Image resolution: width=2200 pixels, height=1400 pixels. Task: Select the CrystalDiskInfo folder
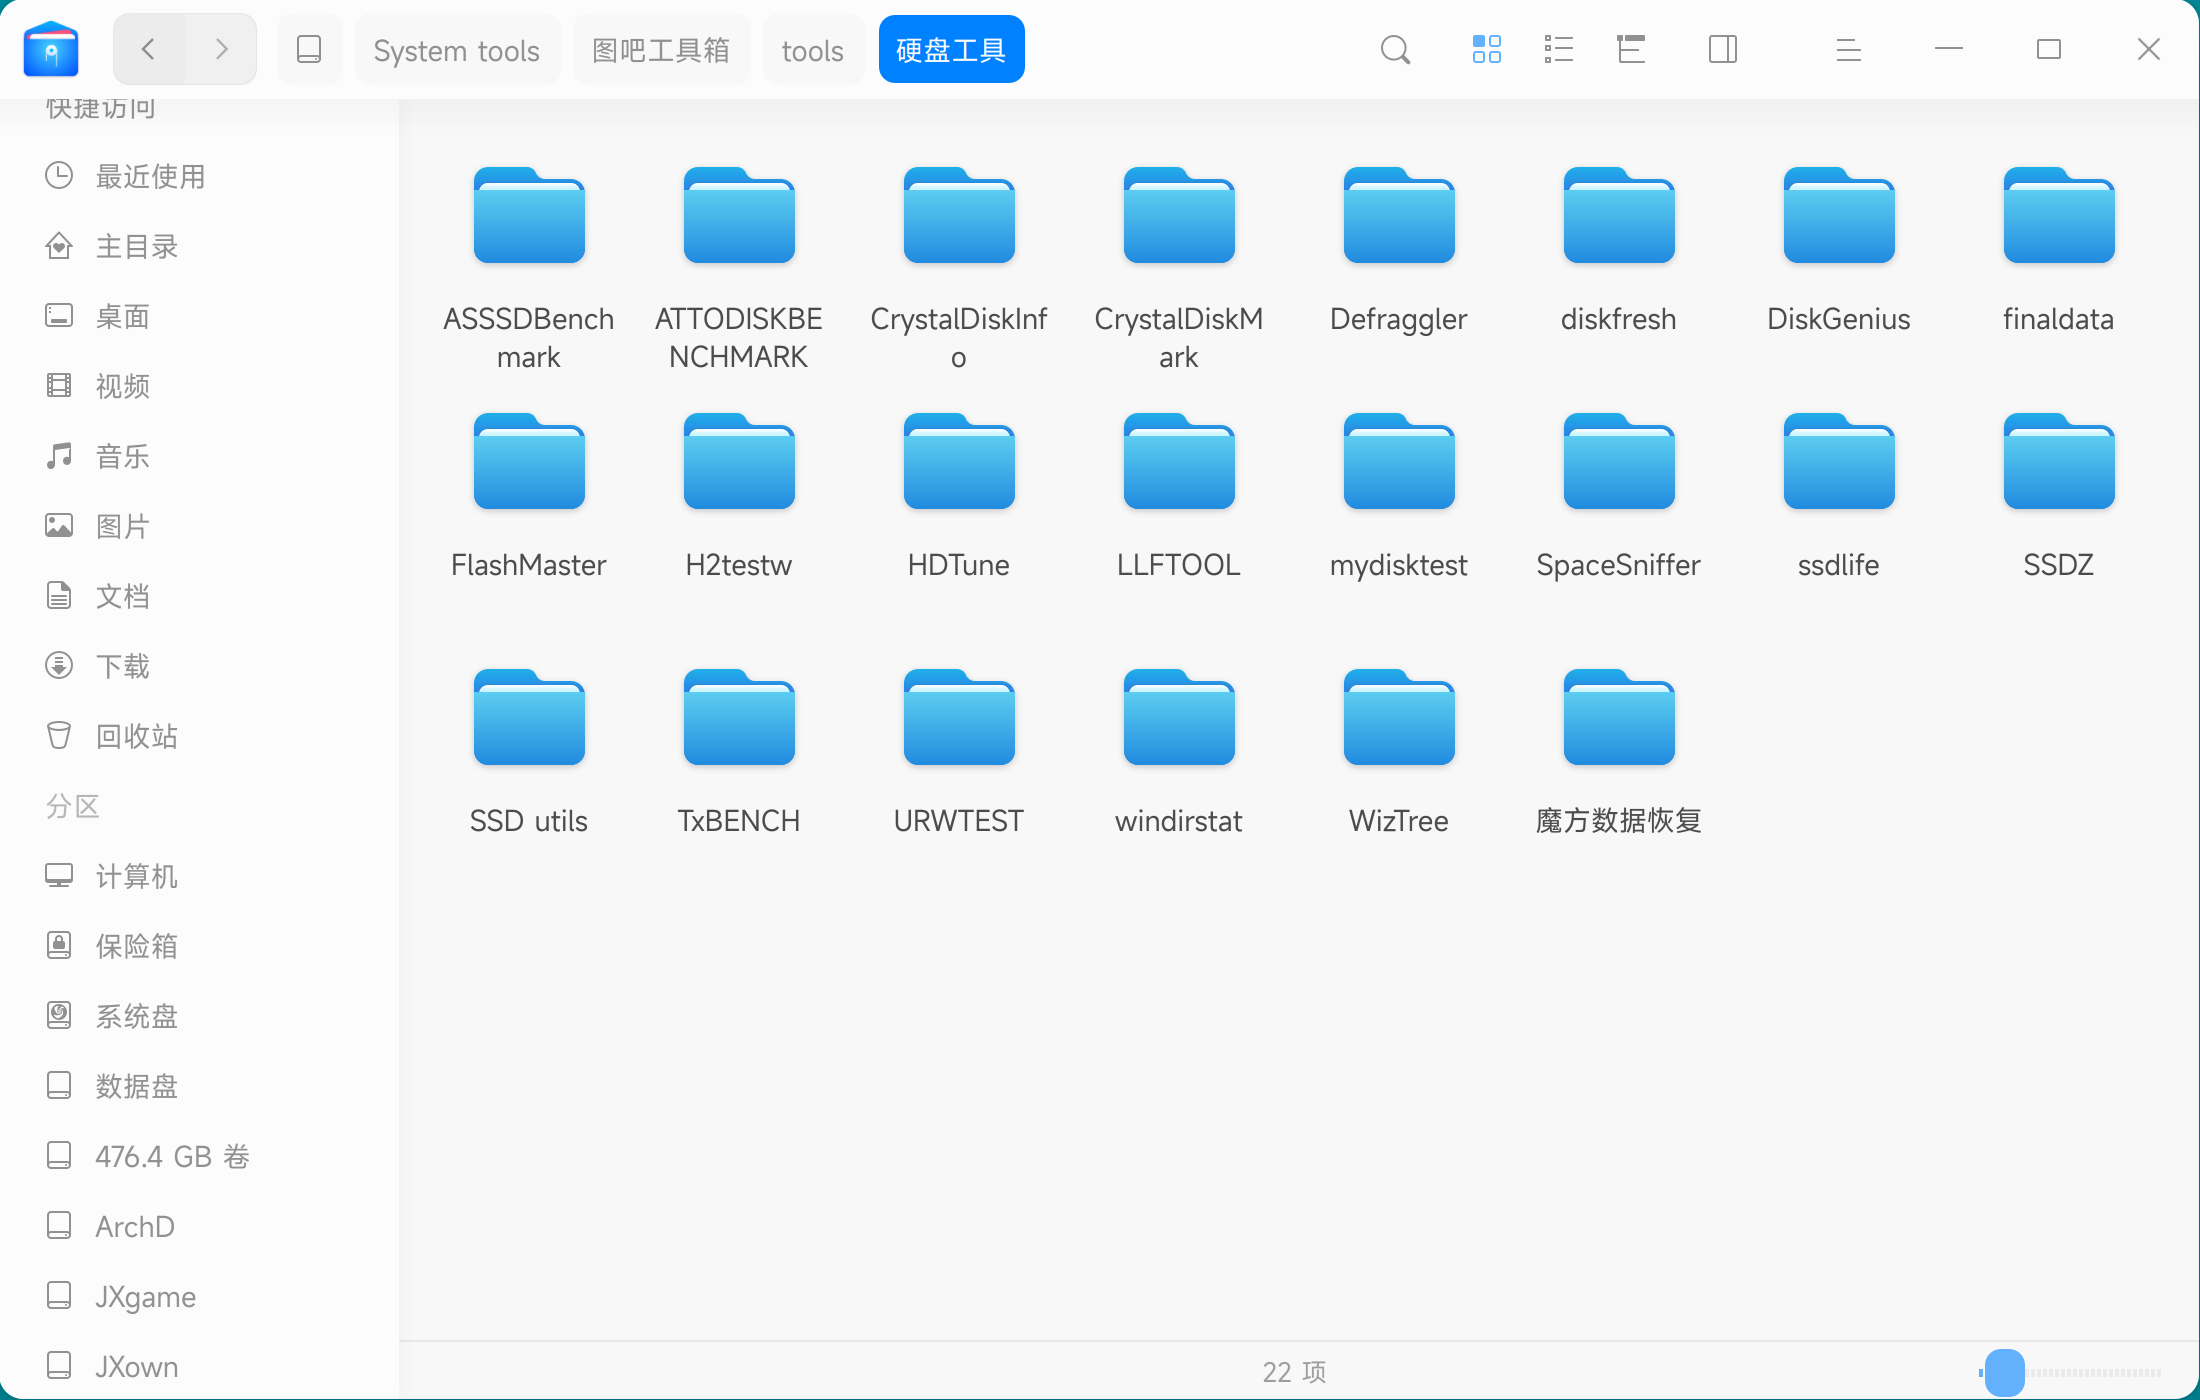959,268
